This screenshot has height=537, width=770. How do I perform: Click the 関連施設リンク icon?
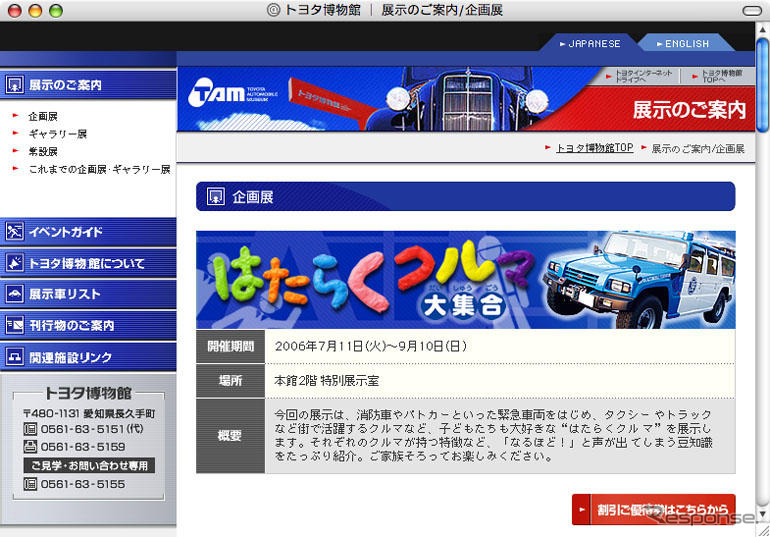click(x=15, y=357)
